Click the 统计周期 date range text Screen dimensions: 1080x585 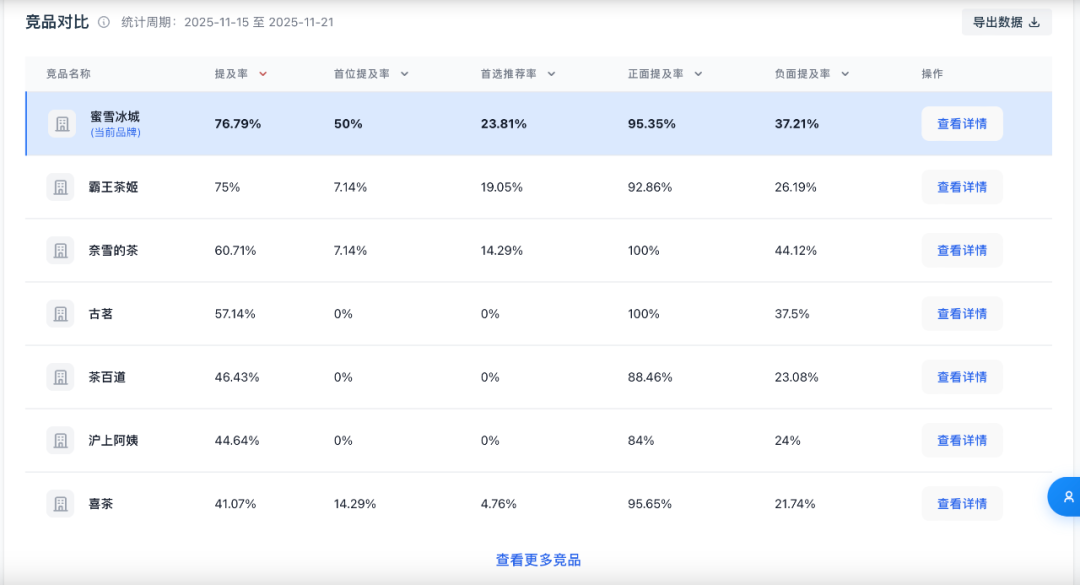pyautogui.click(x=227, y=22)
